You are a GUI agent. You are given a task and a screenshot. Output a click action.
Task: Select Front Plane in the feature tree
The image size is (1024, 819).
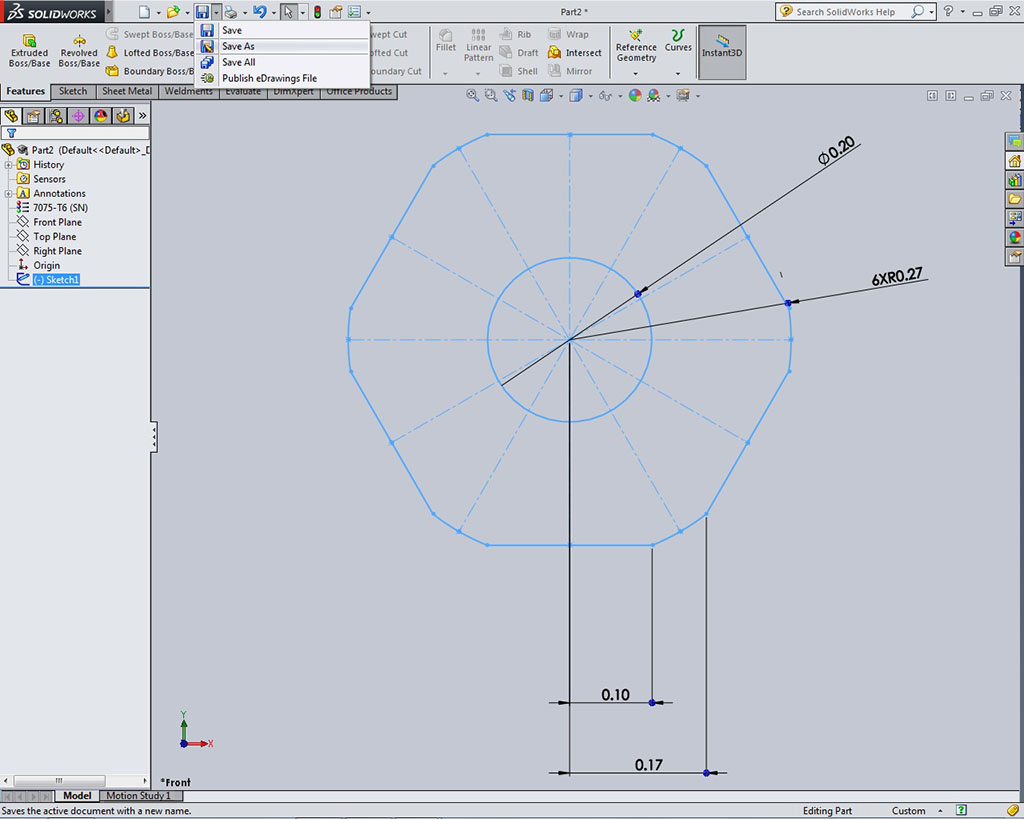coord(57,222)
